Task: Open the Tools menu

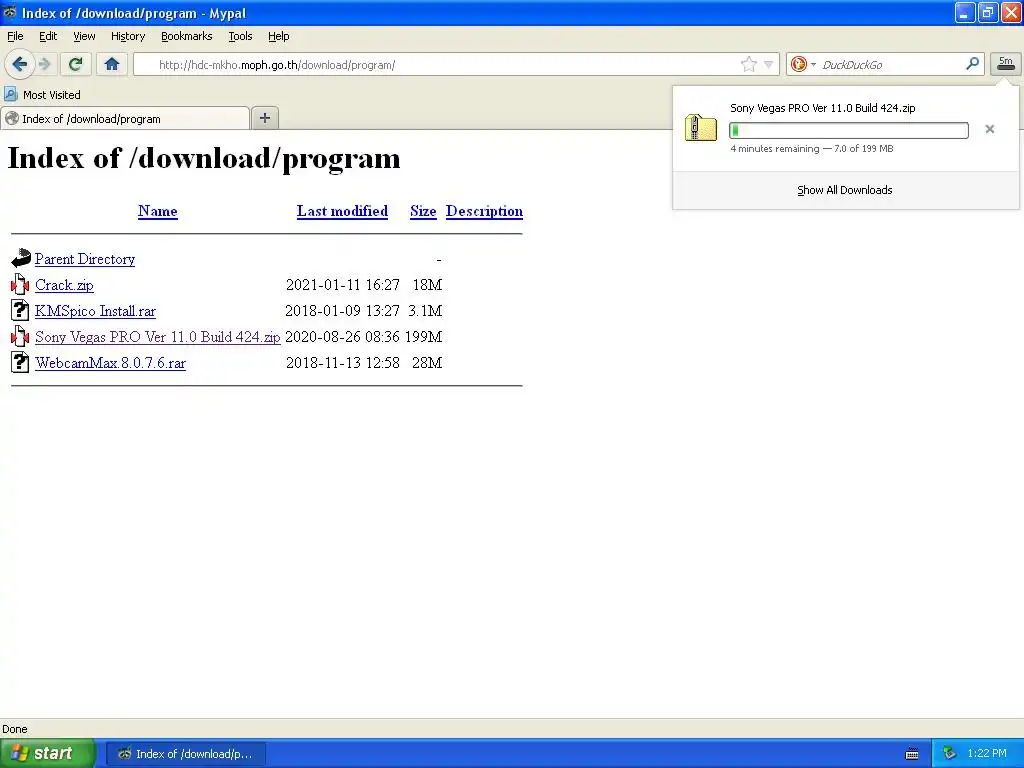Action: click(240, 36)
